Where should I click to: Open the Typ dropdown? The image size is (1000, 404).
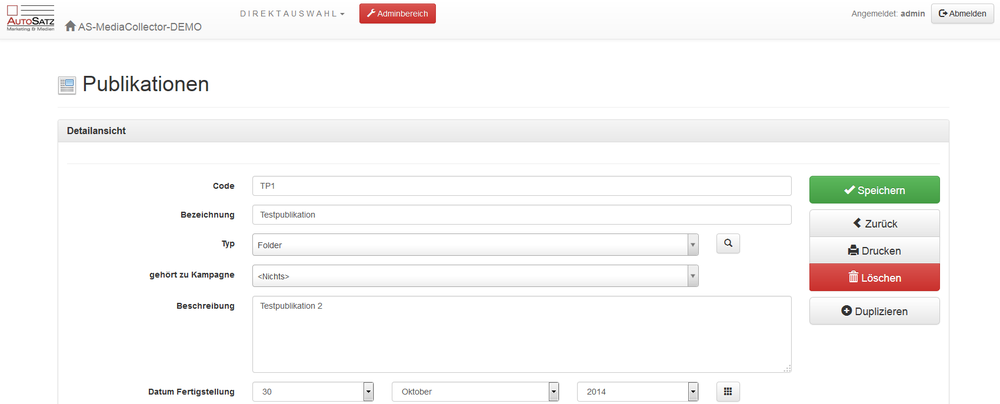[x=475, y=244]
